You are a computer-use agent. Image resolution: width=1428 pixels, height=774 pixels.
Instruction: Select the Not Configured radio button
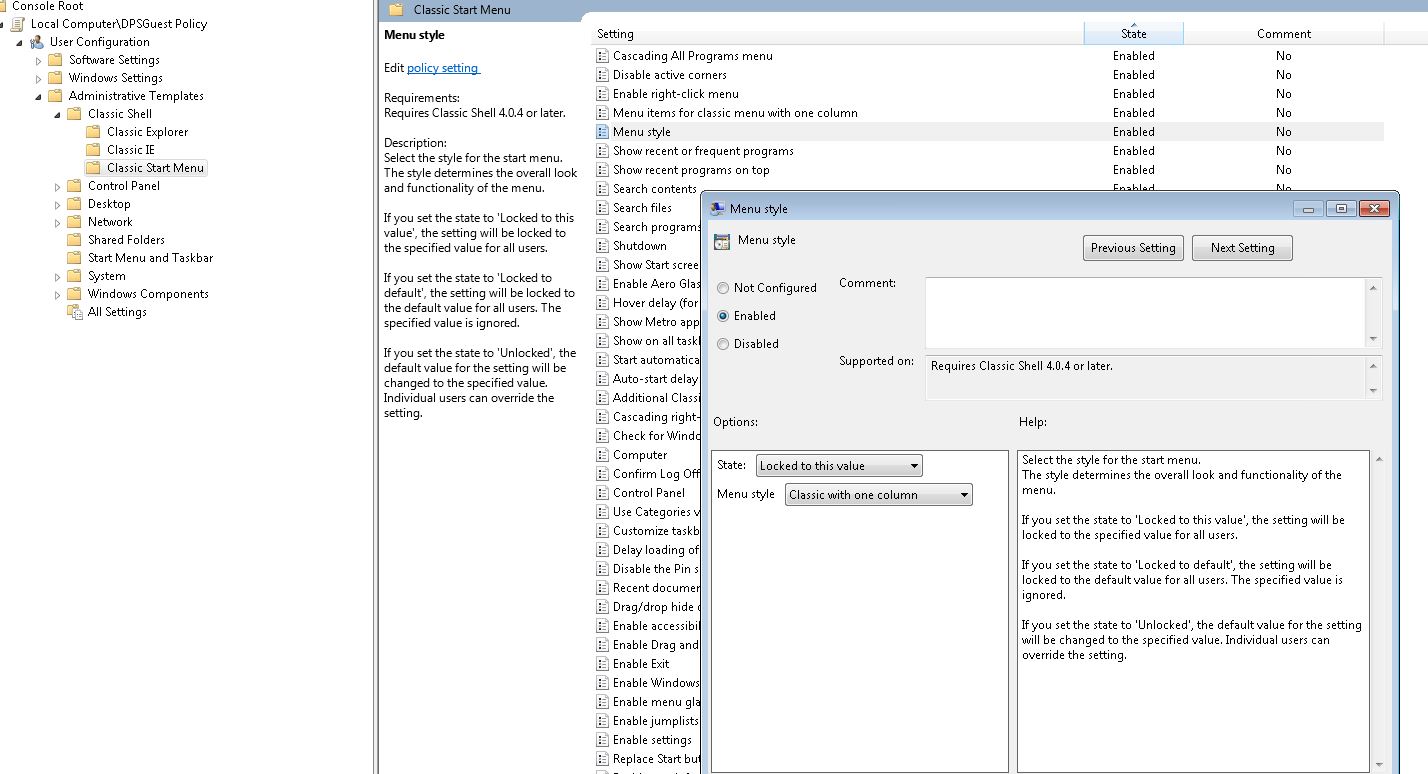pyautogui.click(x=723, y=288)
